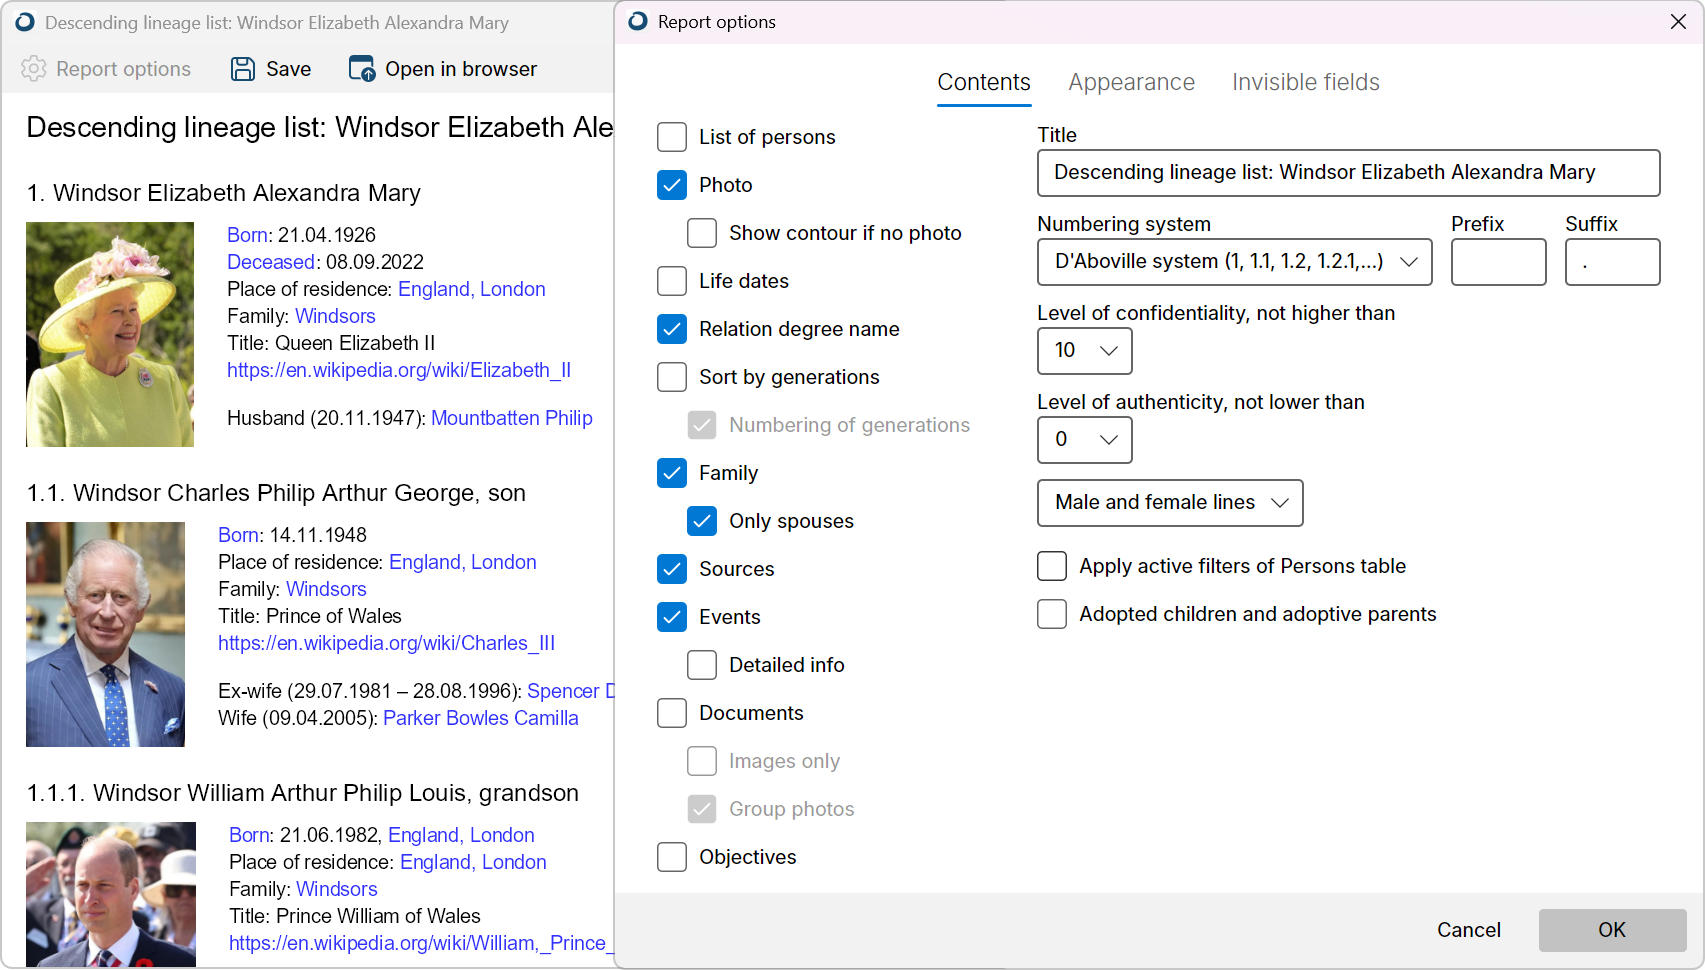Image resolution: width=1705 pixels, height=970 pixels.
Task: Click the Save floppy disk icon
Action: pyautogui.click(x=243, y=69)
